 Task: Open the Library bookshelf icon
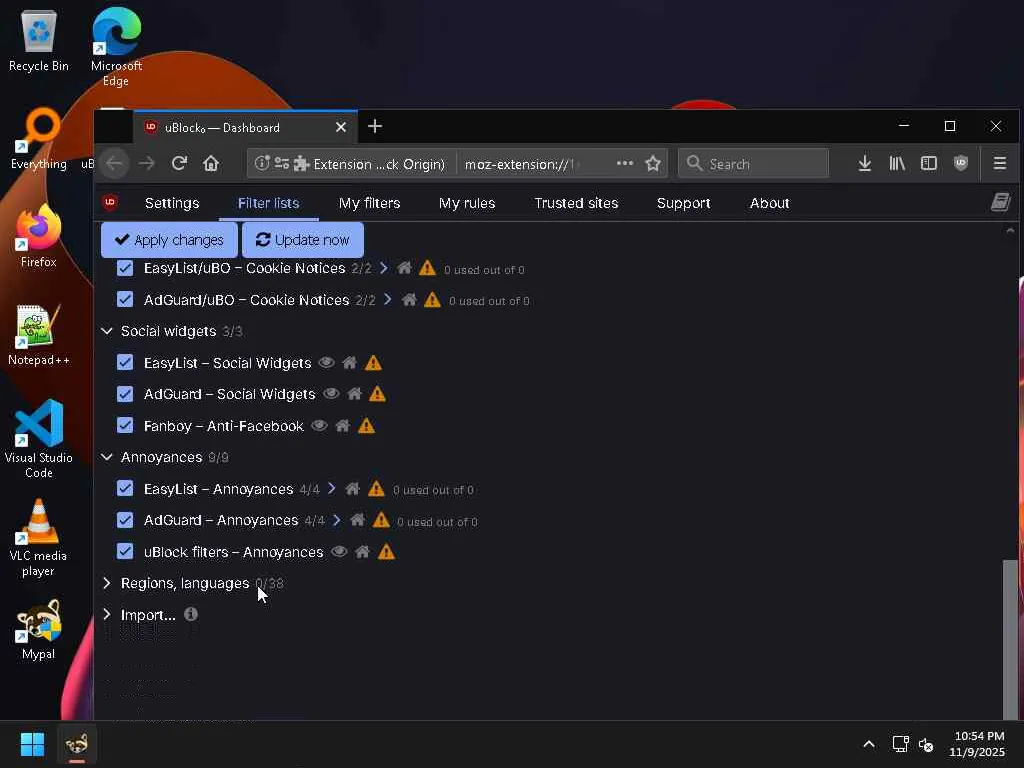[897, 163]
